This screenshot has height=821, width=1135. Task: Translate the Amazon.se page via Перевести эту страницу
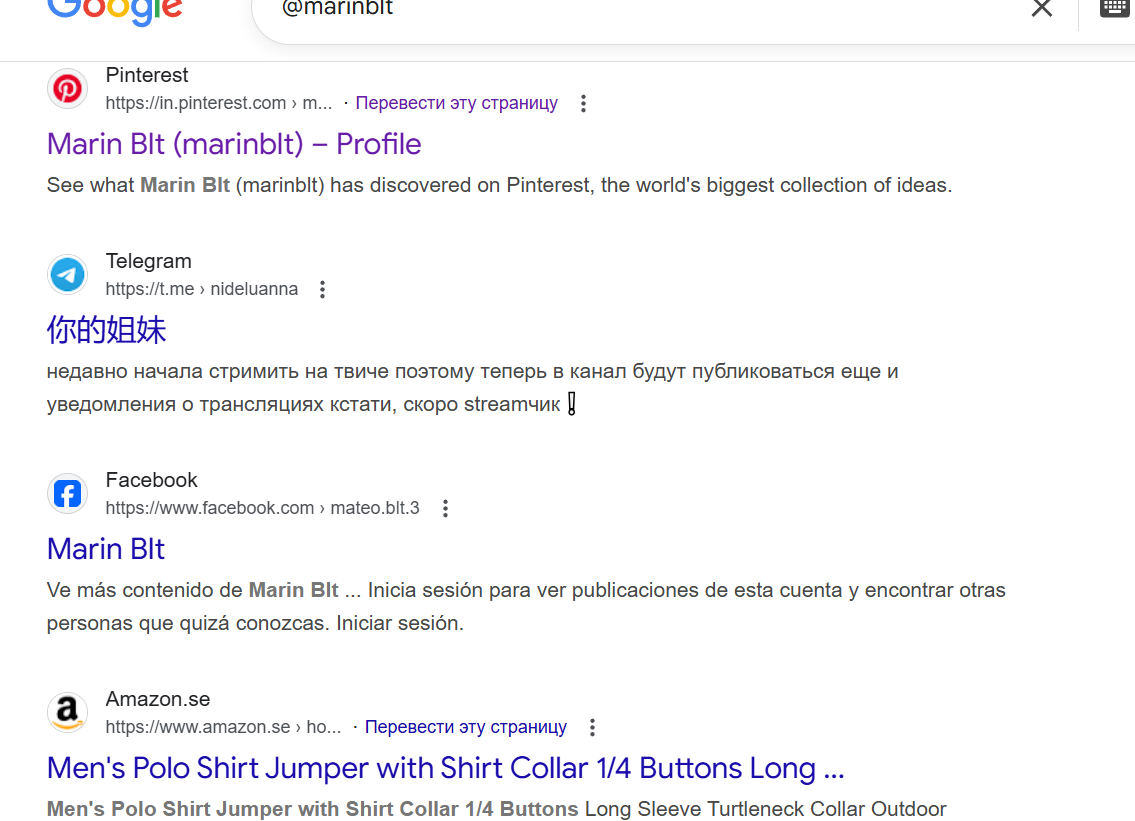click(465, 727)
